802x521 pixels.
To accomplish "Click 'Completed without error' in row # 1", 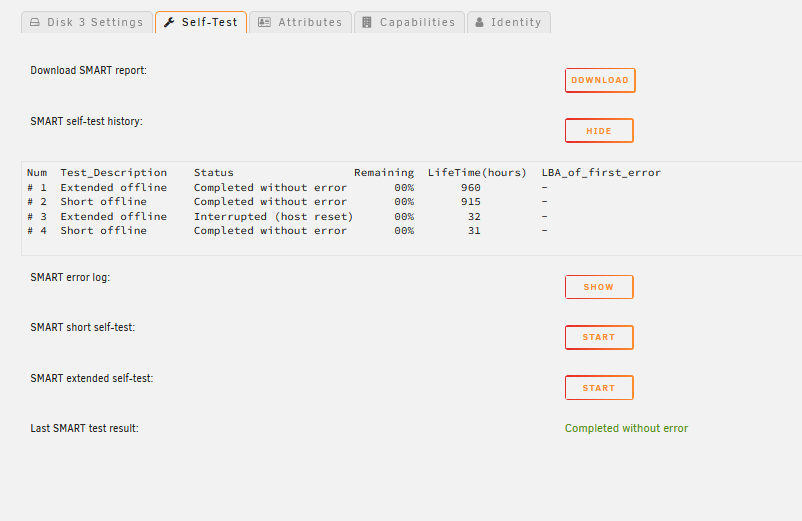I will tap(271, 188).
